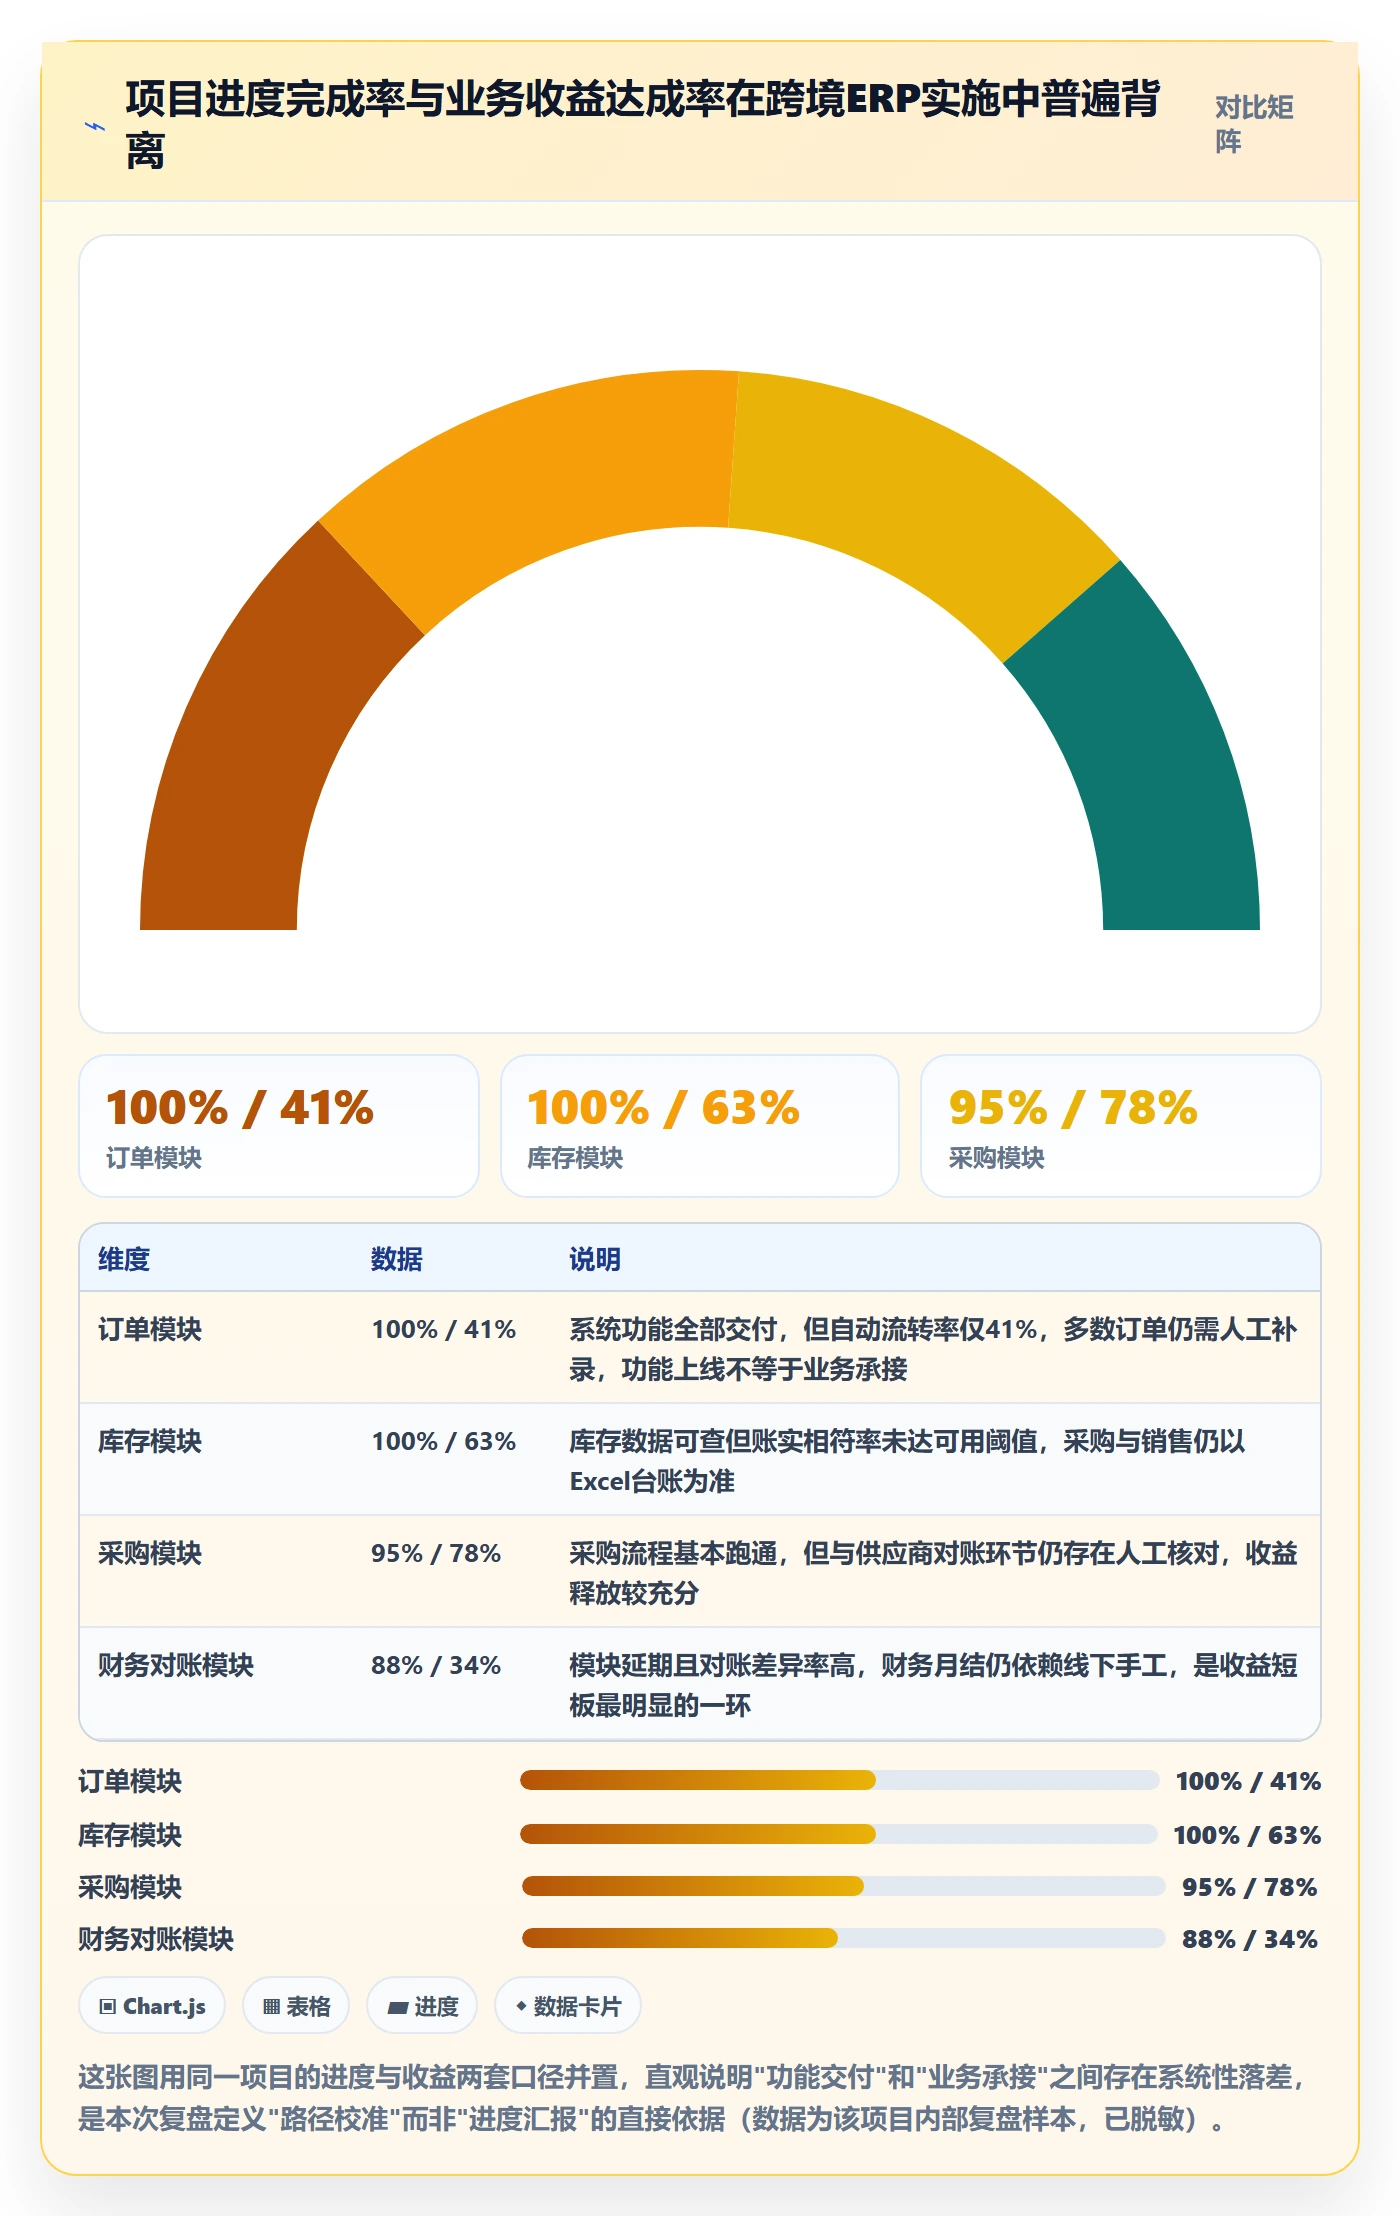The height and width of the screenshot is (2216, 1400).
Task: Click the chart title heading text
Action: pyautogui.click(x=642, y=125)
